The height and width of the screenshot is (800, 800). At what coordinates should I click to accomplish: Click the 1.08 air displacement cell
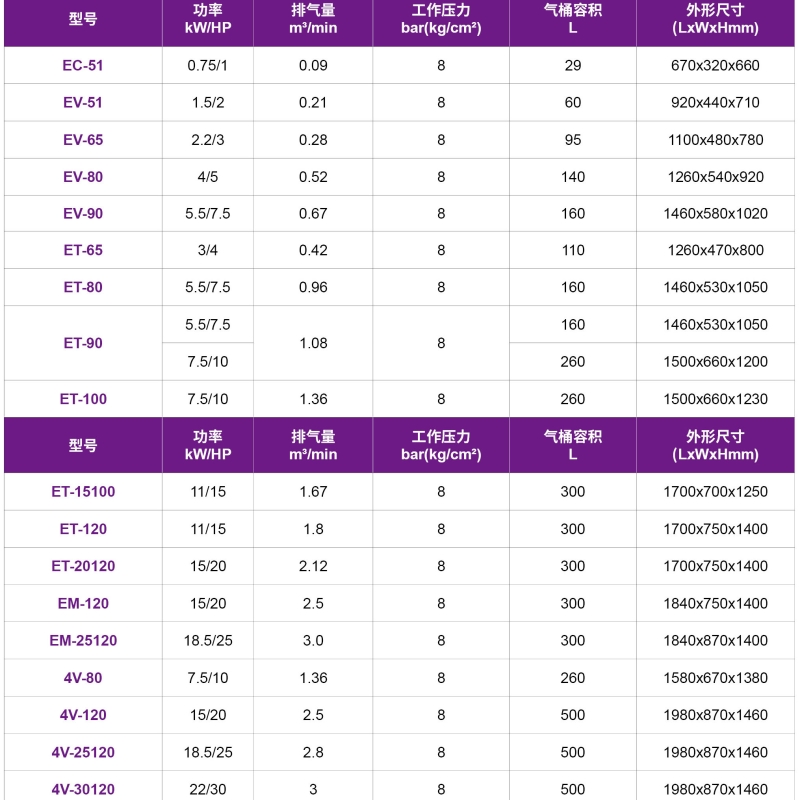pyautogui.click(x=313, y=343)
